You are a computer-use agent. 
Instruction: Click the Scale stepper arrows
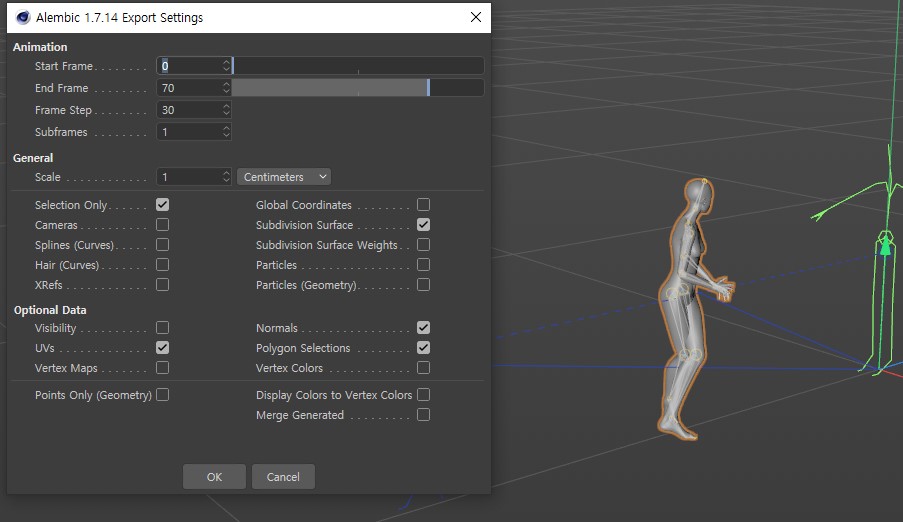[226, 177]
